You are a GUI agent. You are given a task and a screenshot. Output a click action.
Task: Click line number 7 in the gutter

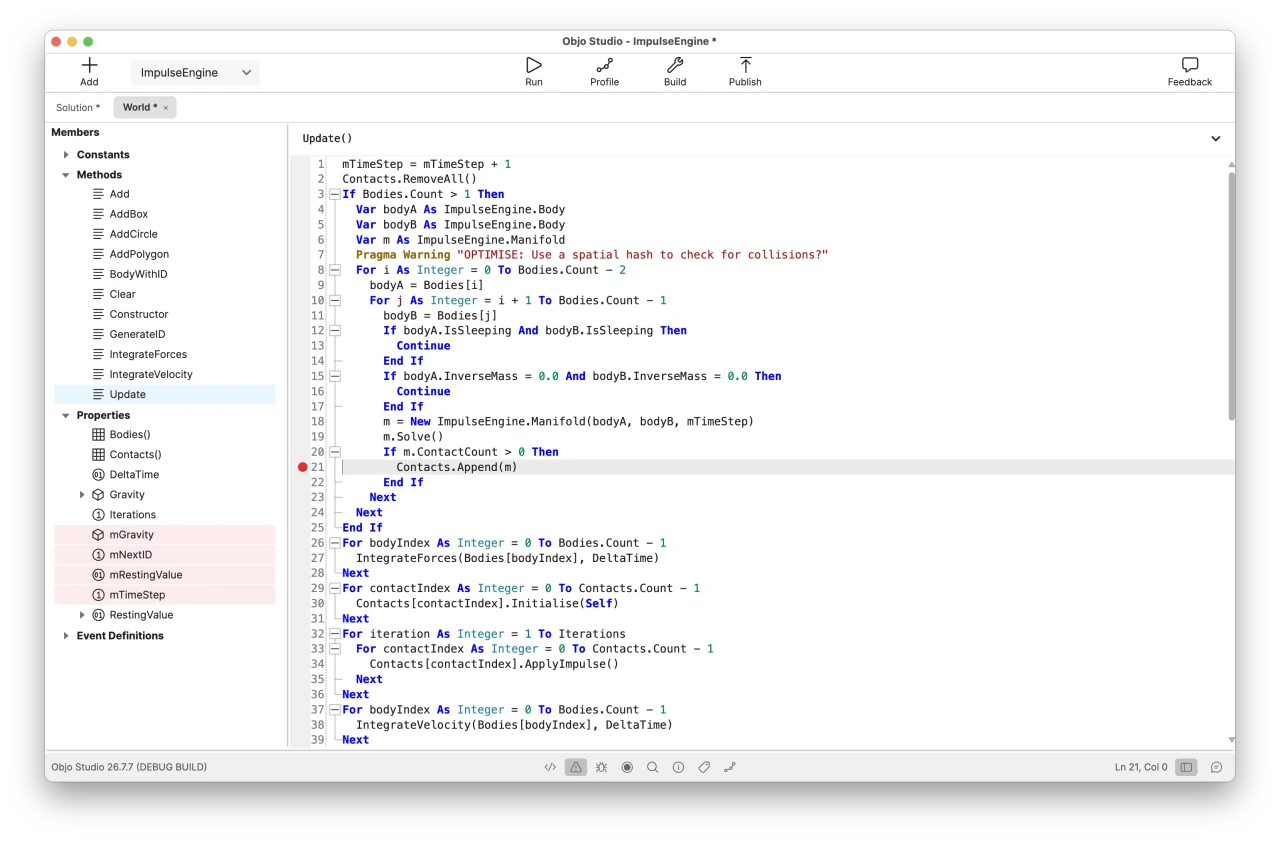(320, 255)
